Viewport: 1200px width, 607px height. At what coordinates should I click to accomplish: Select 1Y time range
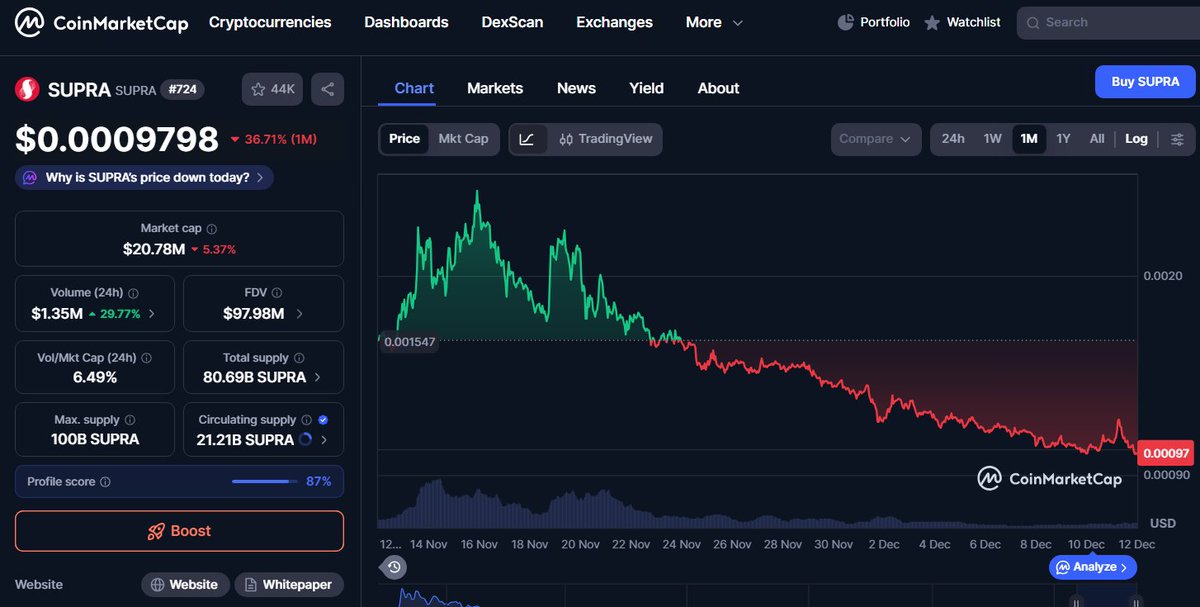(x=1063, y=139)
